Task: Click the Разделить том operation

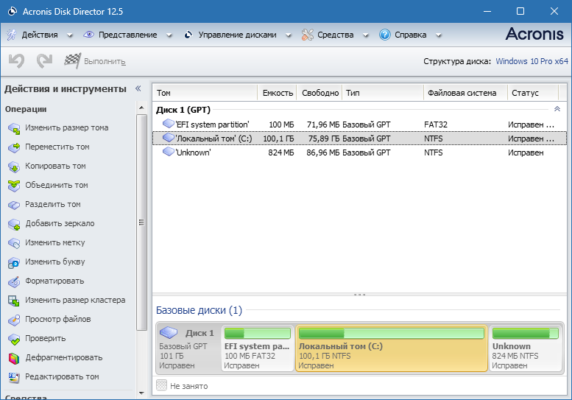Action: pyautogui.click(x=53, y=204)
